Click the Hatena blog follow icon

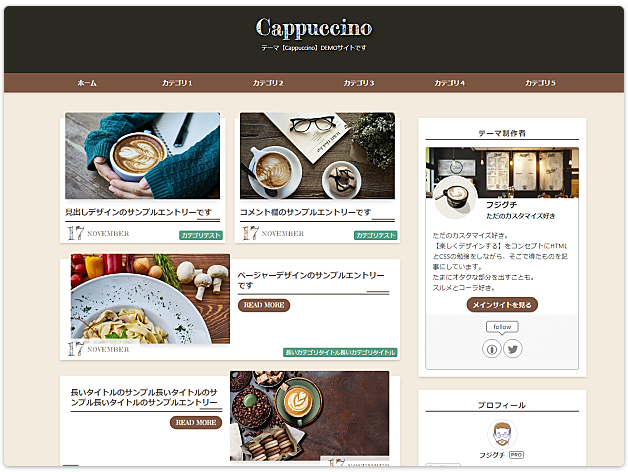point(492,349)
